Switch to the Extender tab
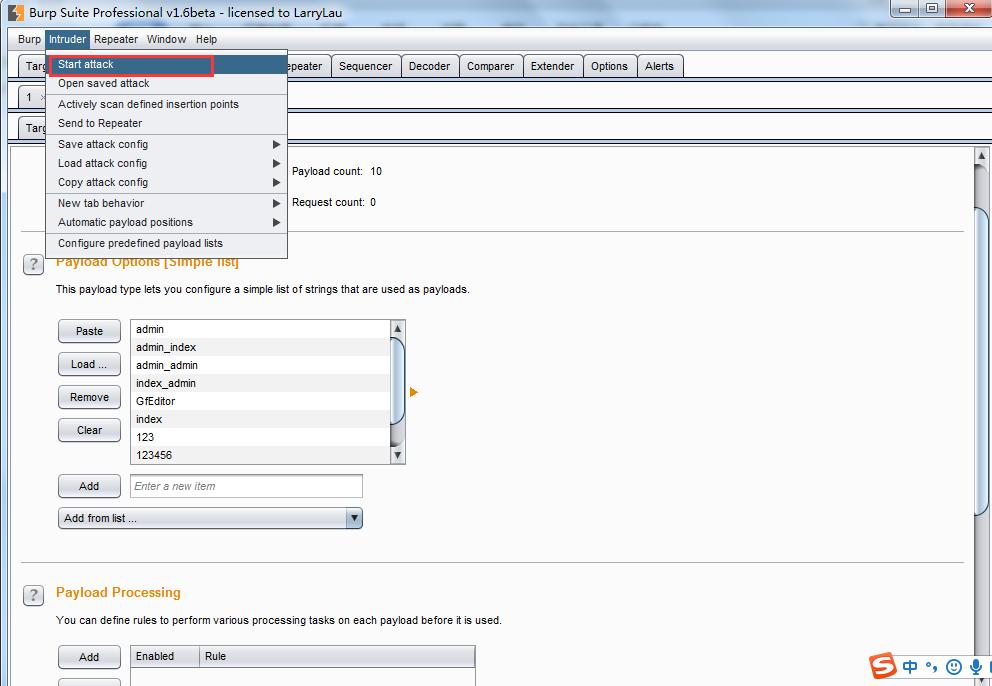The height and width of the screenshot is (686, 992). pyautogui.click(x=552, y=66)
